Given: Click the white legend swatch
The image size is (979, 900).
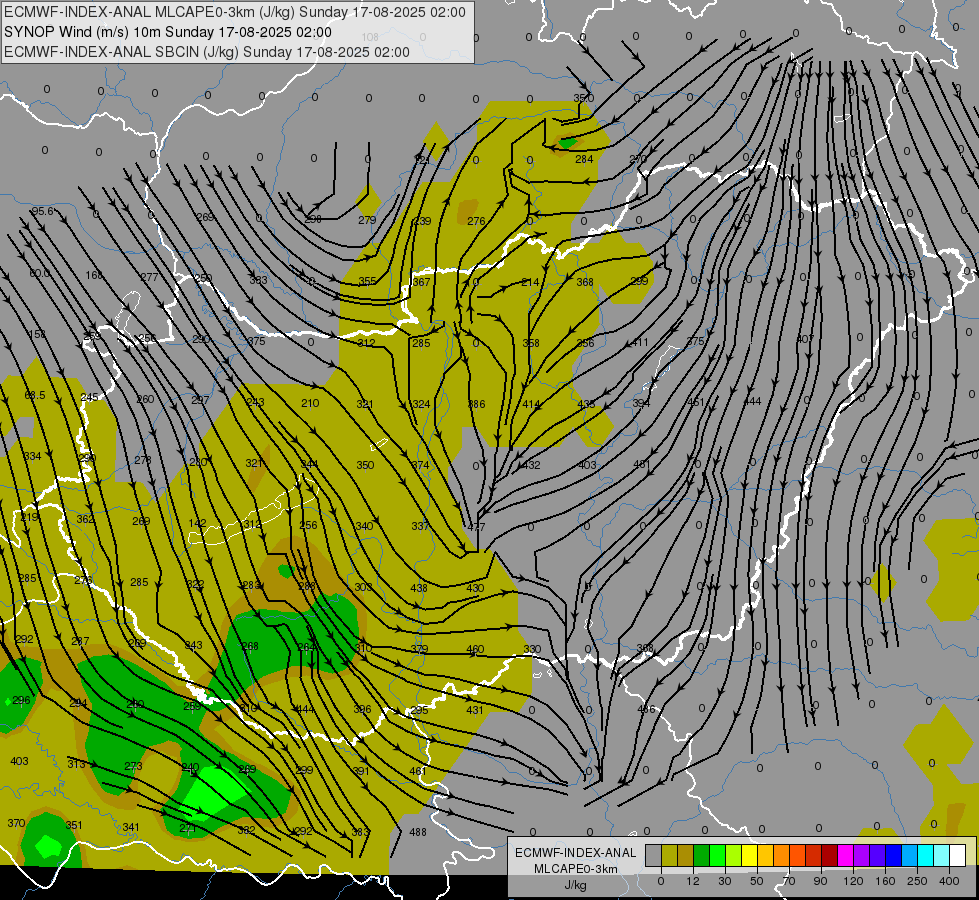Looking at the screenshot, I should (958, 855).
